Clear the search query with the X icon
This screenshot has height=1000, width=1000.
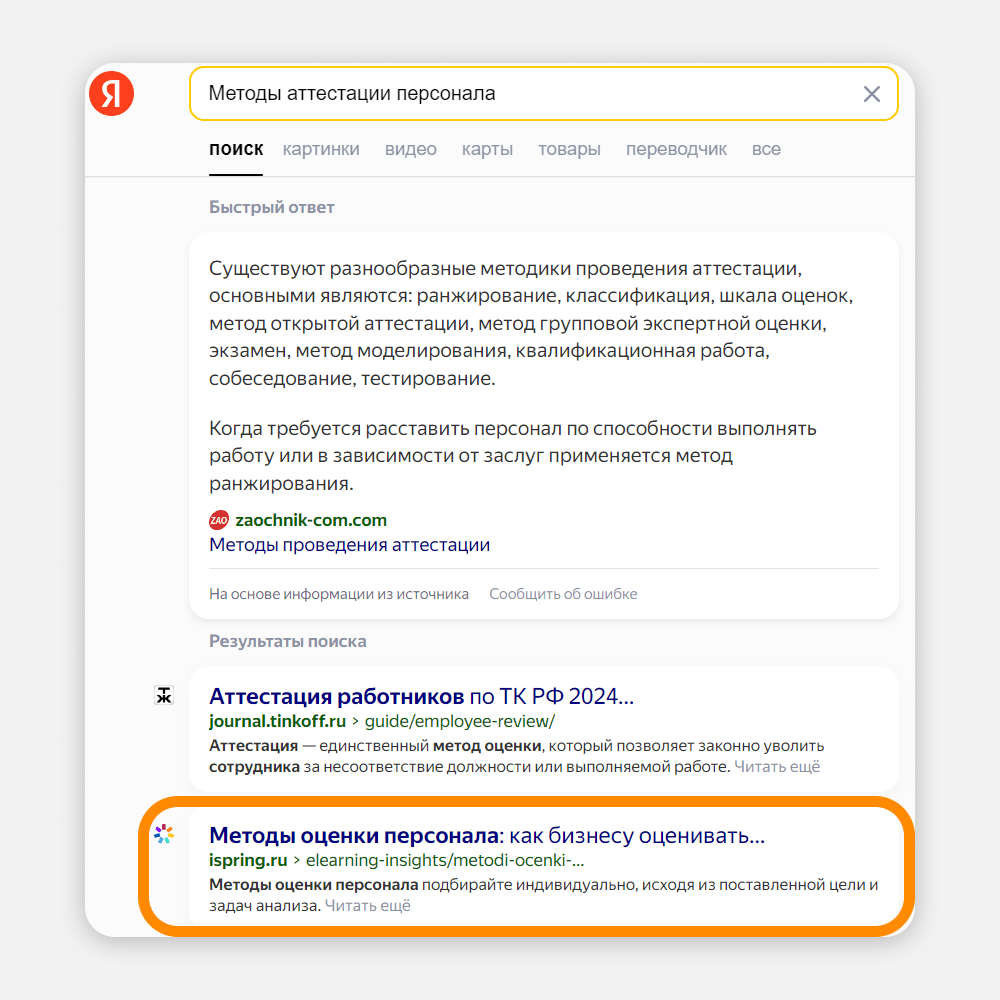pos(872,94)
